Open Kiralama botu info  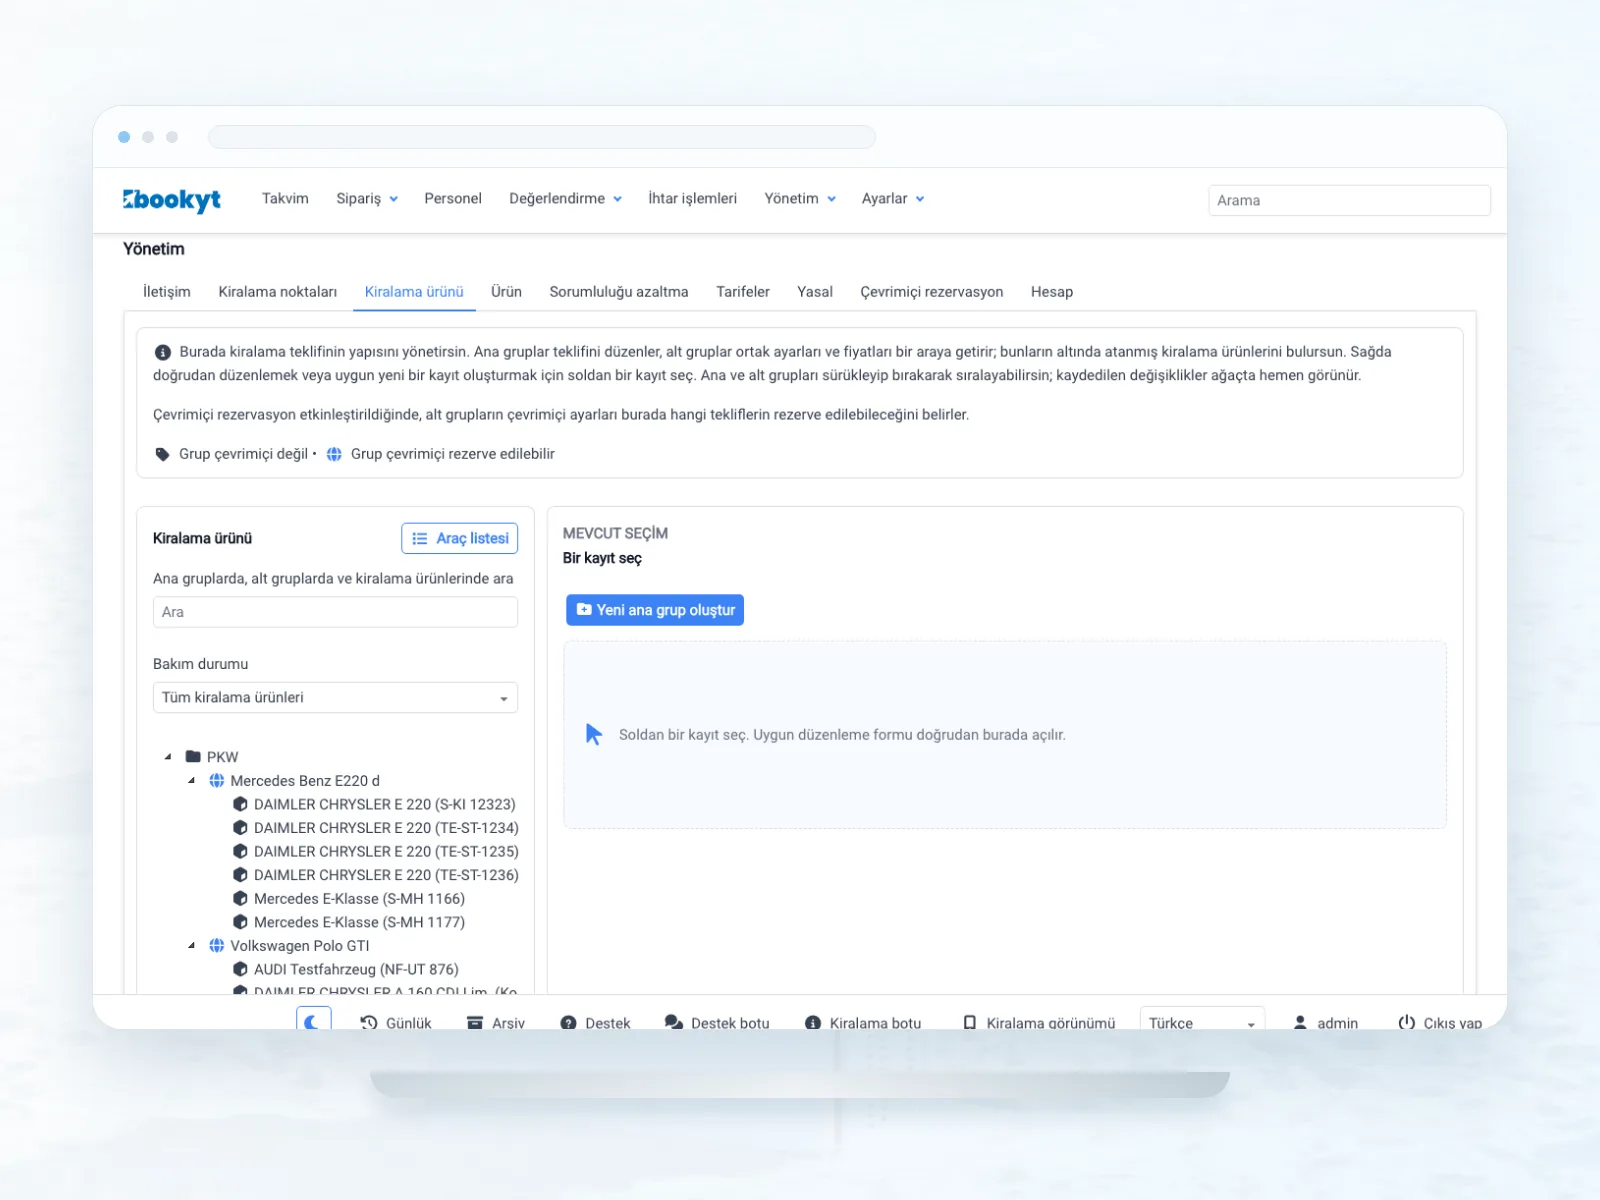pyautogui.click(x=864, y=1022)
